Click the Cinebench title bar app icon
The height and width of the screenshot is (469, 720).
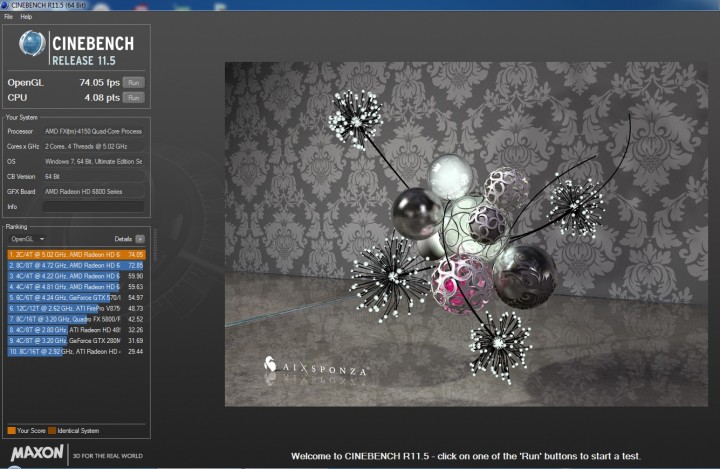tap(5, 5)
